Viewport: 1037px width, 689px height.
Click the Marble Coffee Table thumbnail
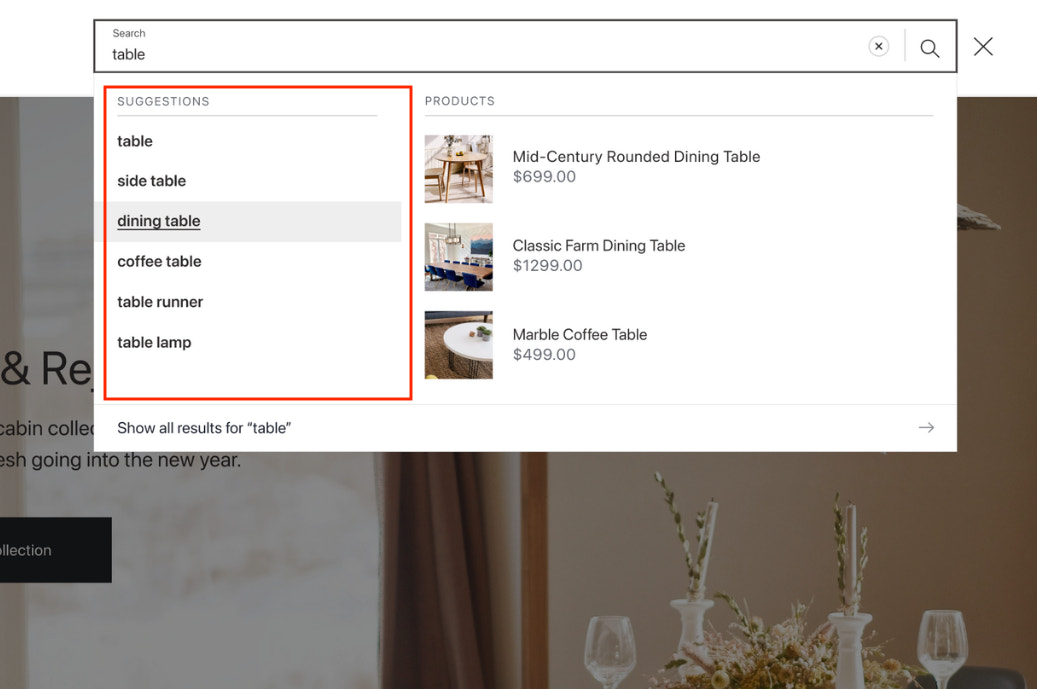click(x=458, y=344)
